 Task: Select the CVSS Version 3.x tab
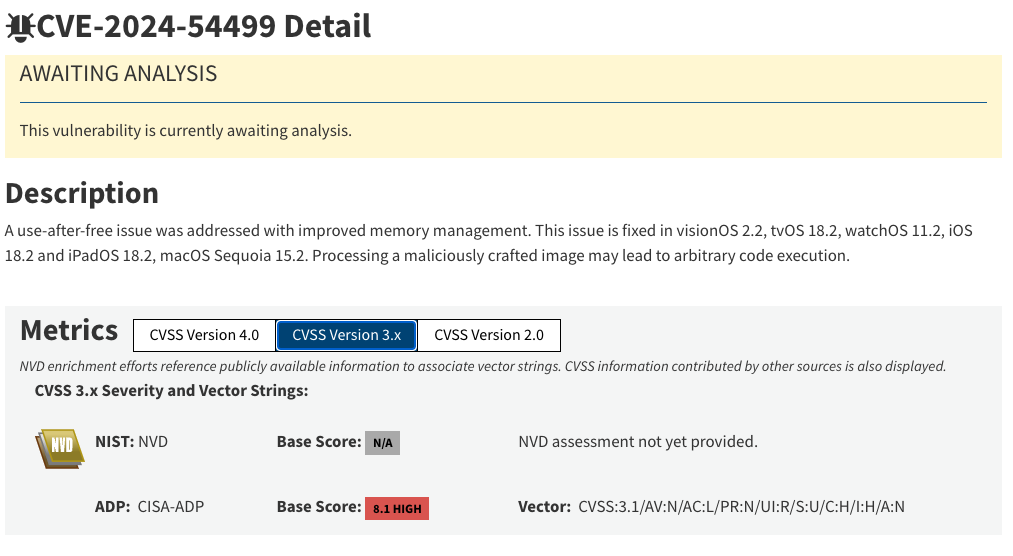pyautogui.click(x=346, y=335)
